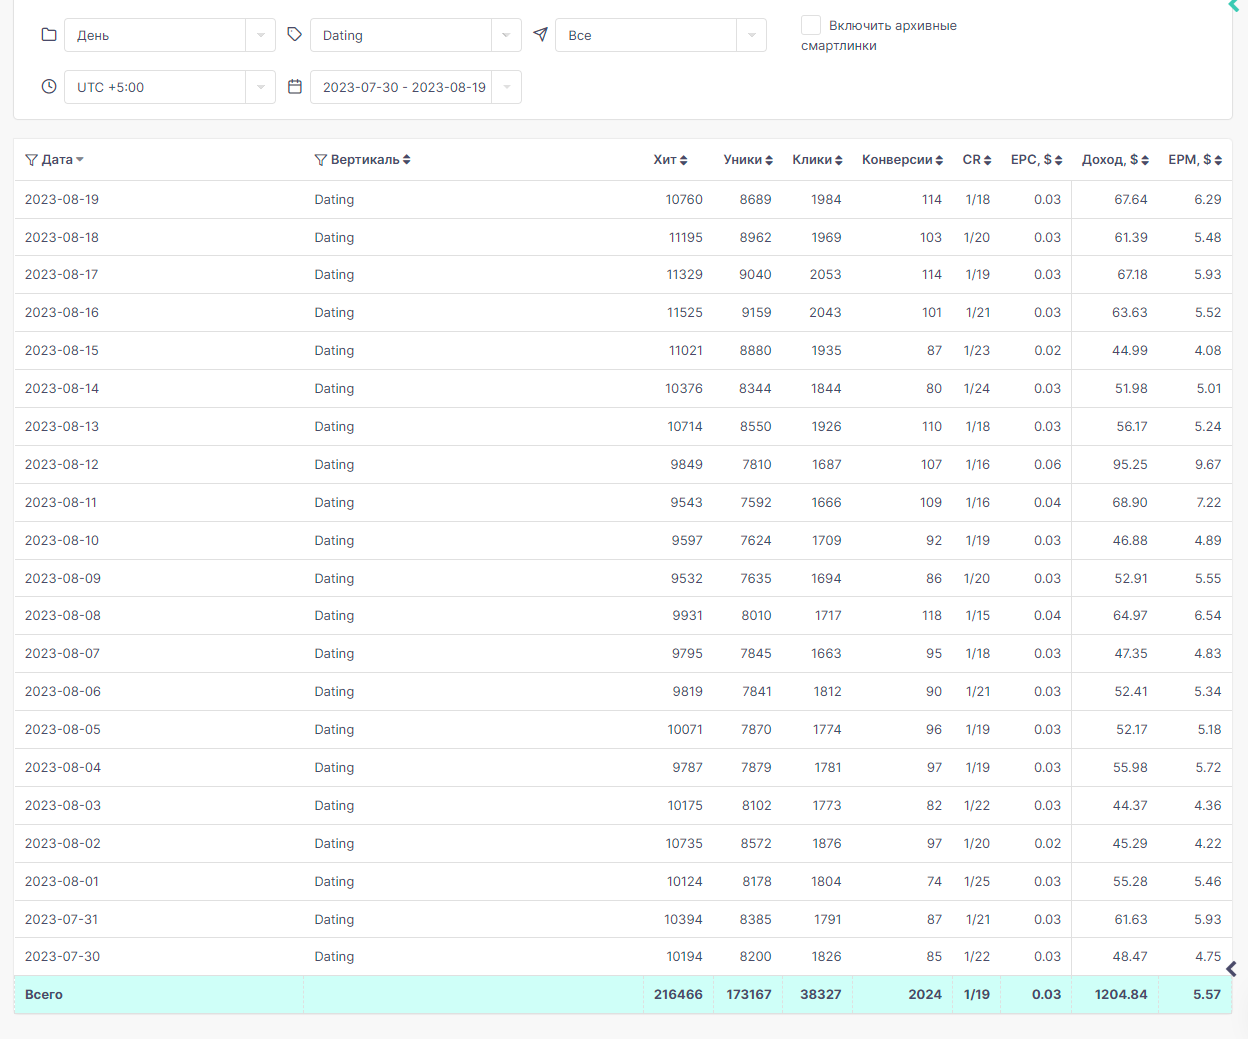This screenshot has height=1039, width=1248.
Task: Sort table by Хит column
Action: (671, 160)
